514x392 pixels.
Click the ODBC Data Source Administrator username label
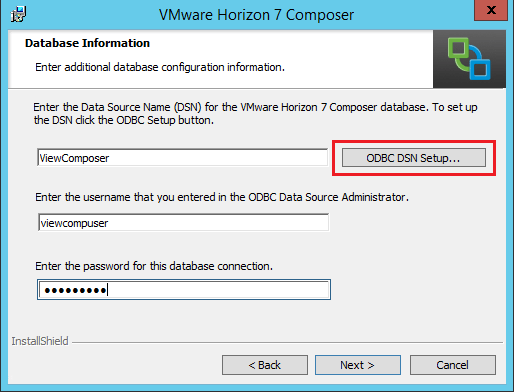(x=222, y=197)
